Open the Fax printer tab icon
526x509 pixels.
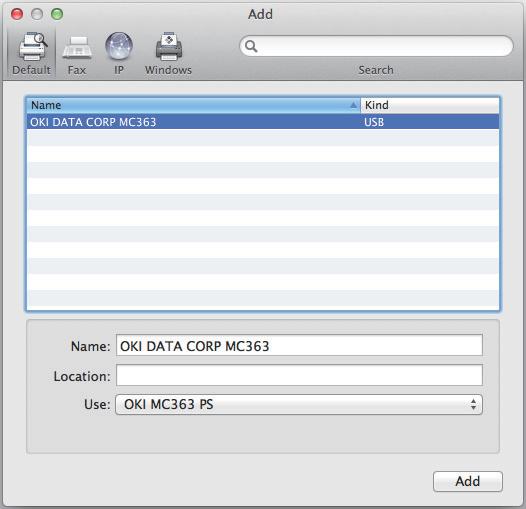(x=77, y=48)
